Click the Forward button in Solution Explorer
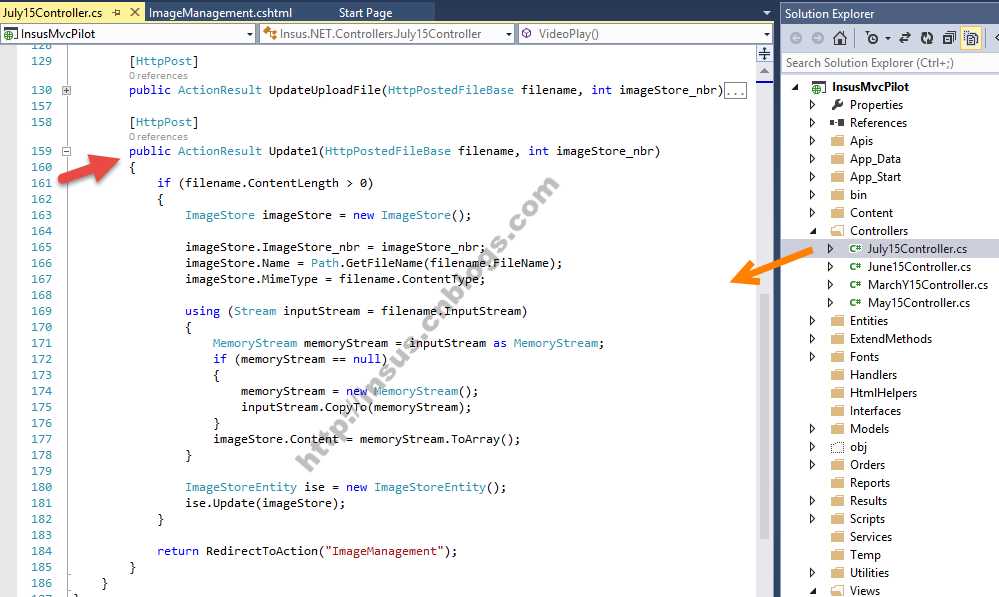999x597 pixels. click(817, 38)
